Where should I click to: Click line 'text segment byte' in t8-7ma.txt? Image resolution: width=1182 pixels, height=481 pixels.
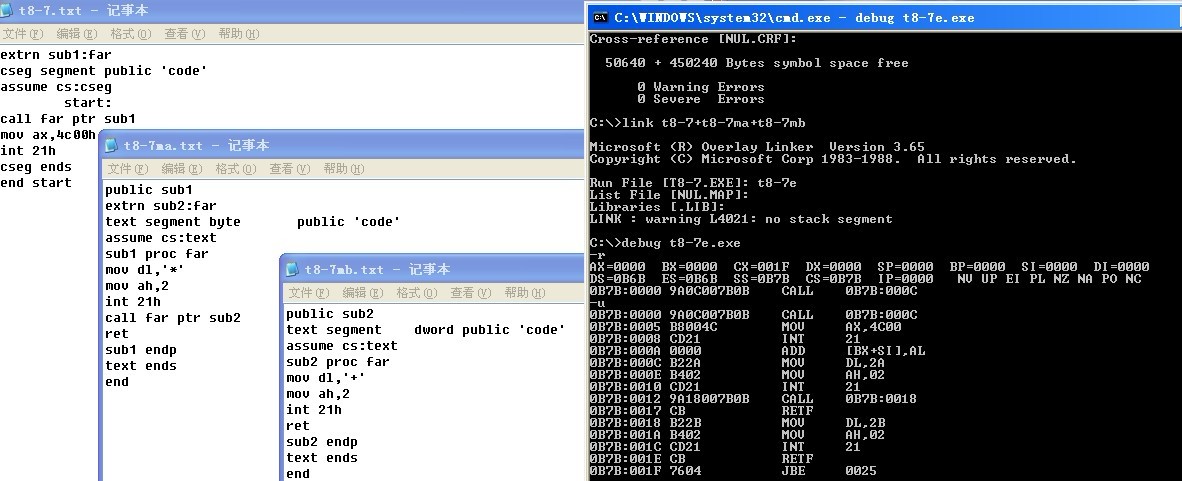(173, 222)
